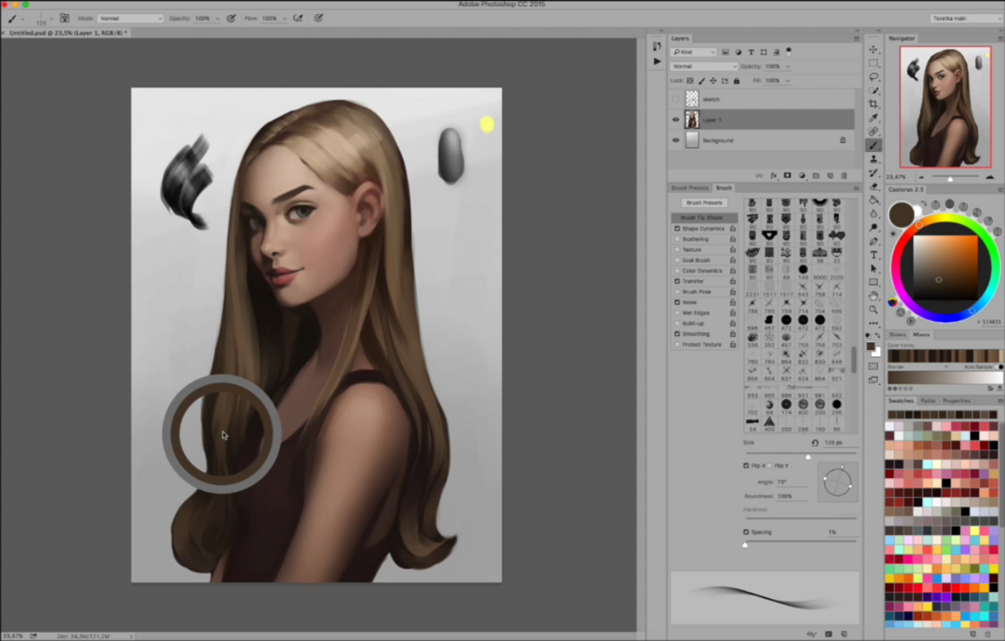This screenshot has width=1005, height=641.
Task: Select the Eraser tool
Action: (874, 187)
